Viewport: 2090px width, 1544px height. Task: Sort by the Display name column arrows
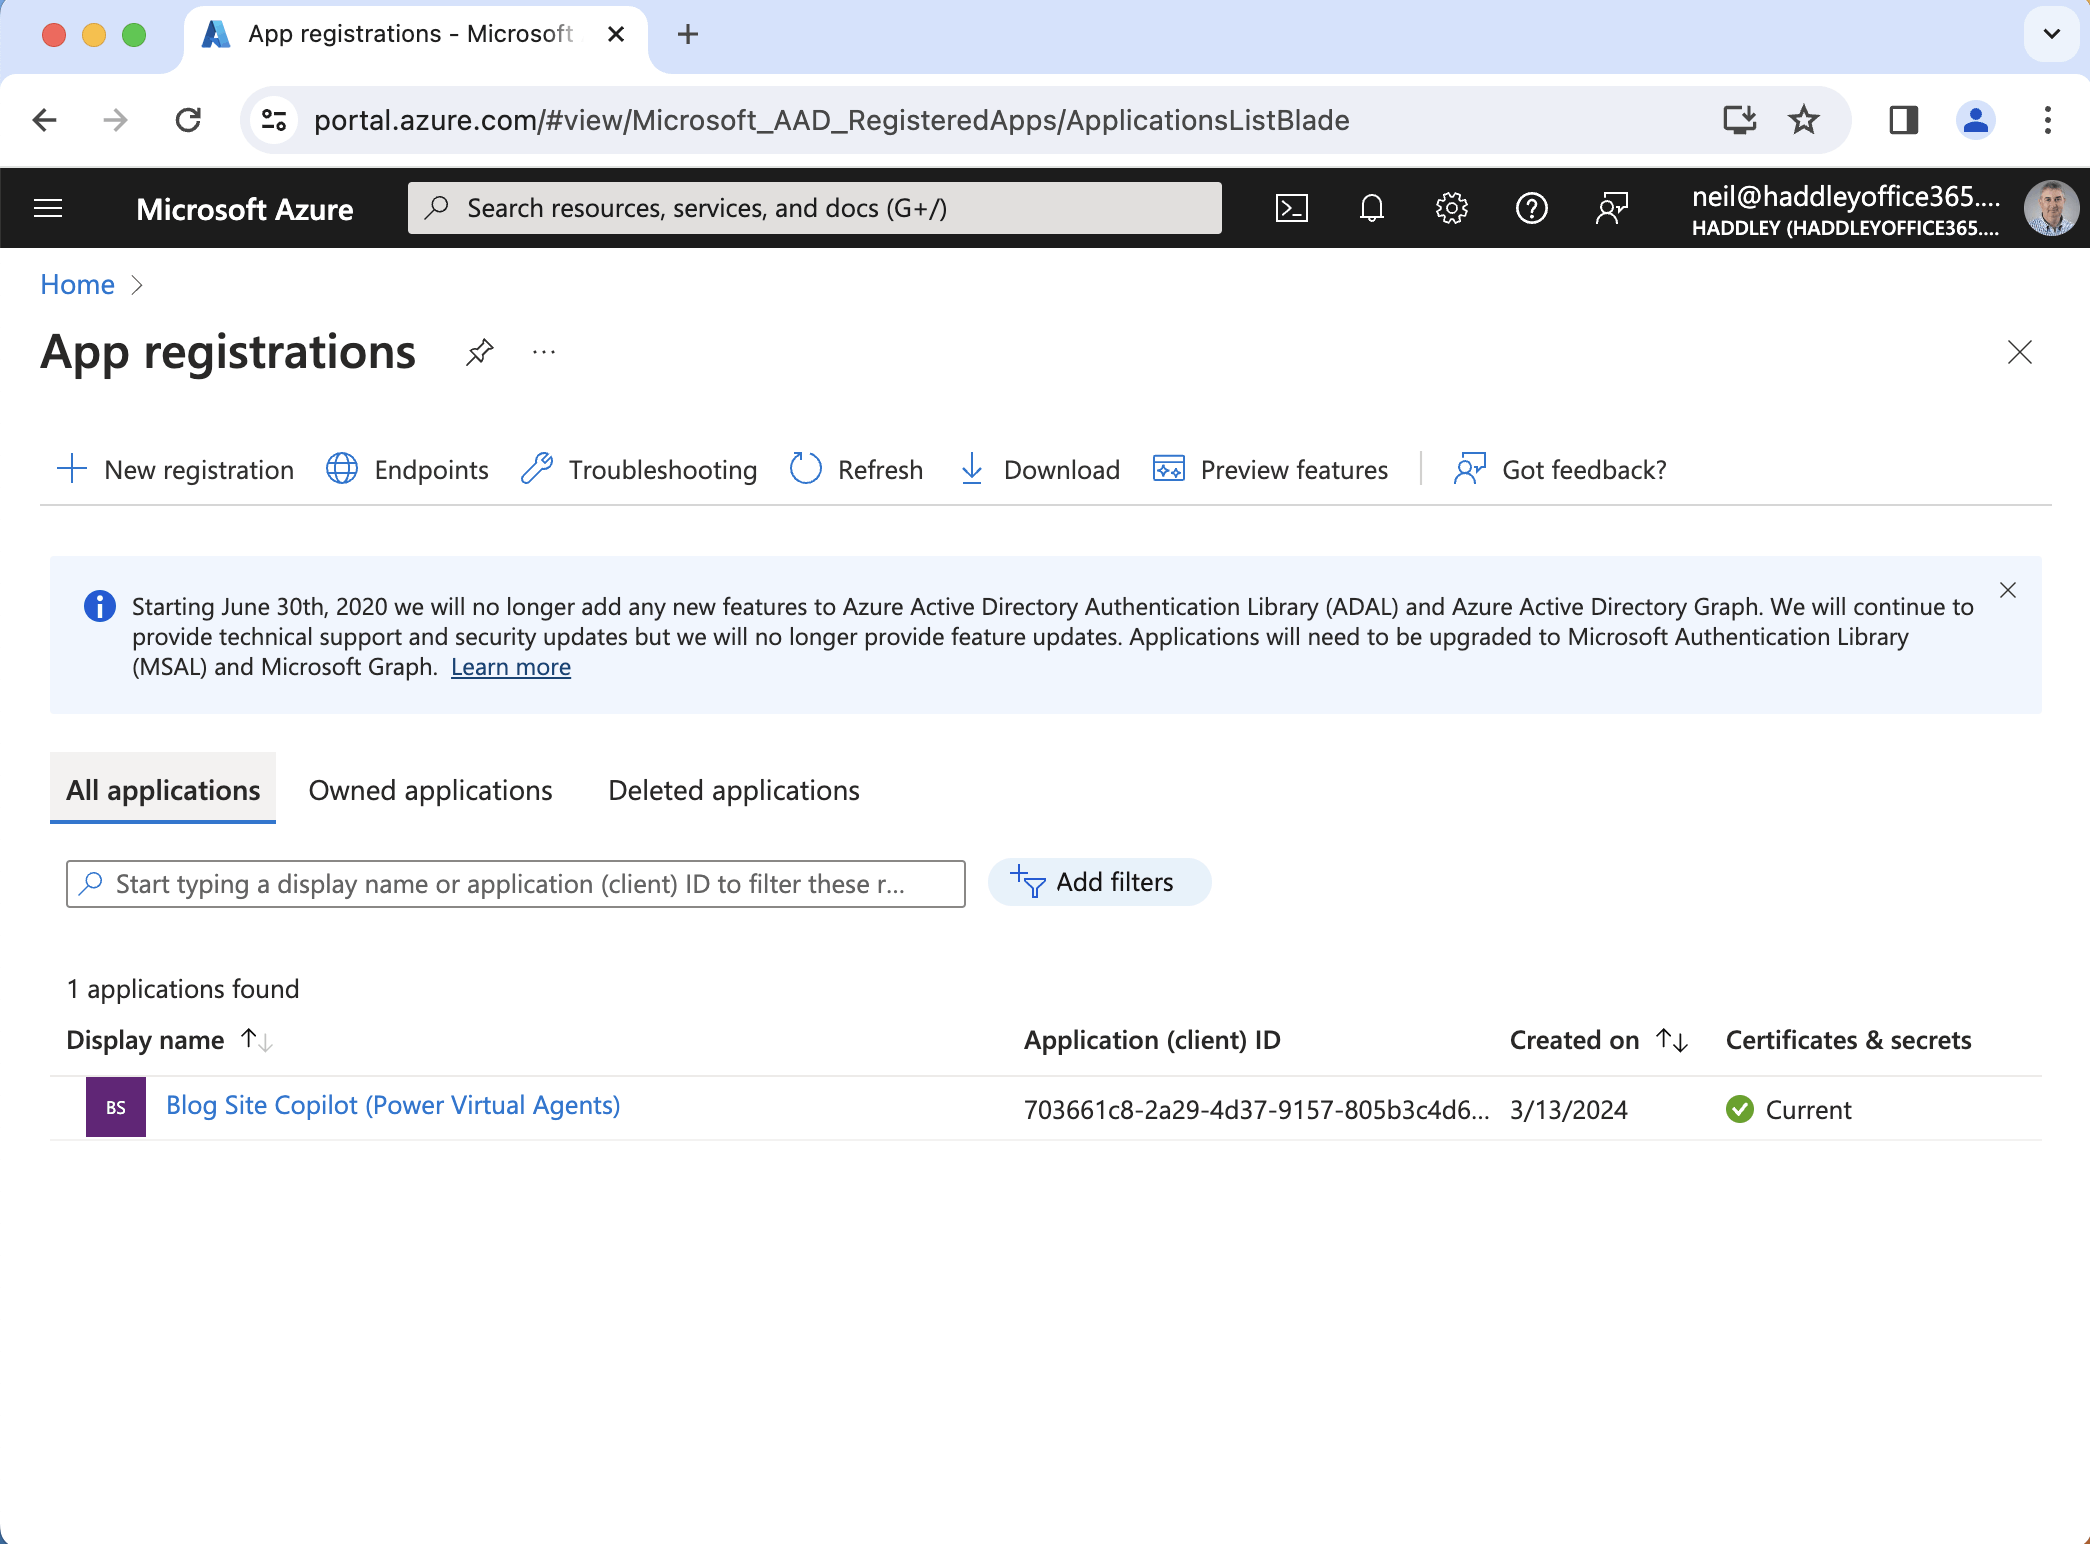[257, 1040]
